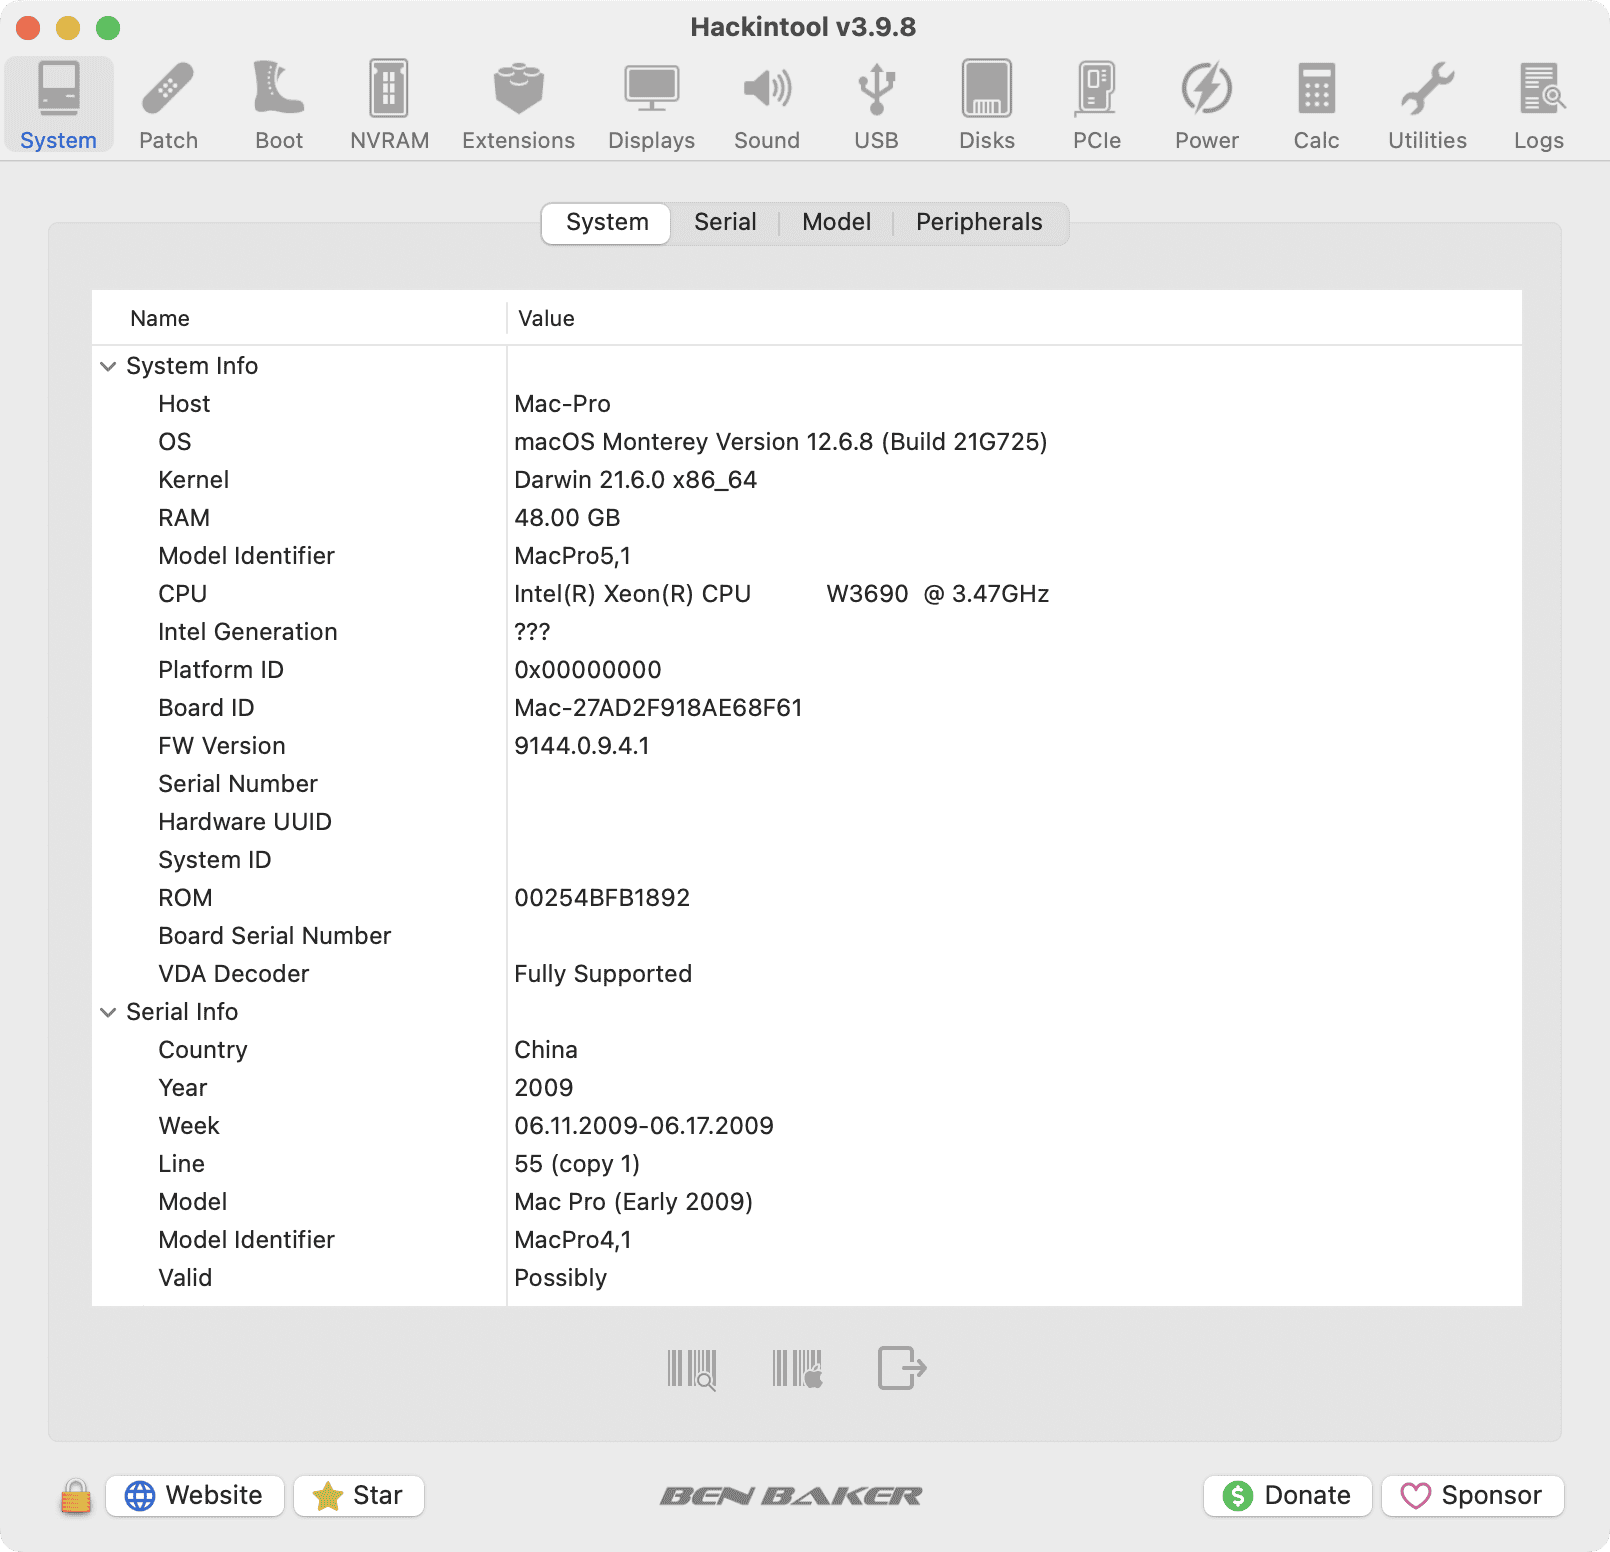This screenshot has width=1610, height=1552.
Task: Select the RAM row
Action: coord(807,518)
